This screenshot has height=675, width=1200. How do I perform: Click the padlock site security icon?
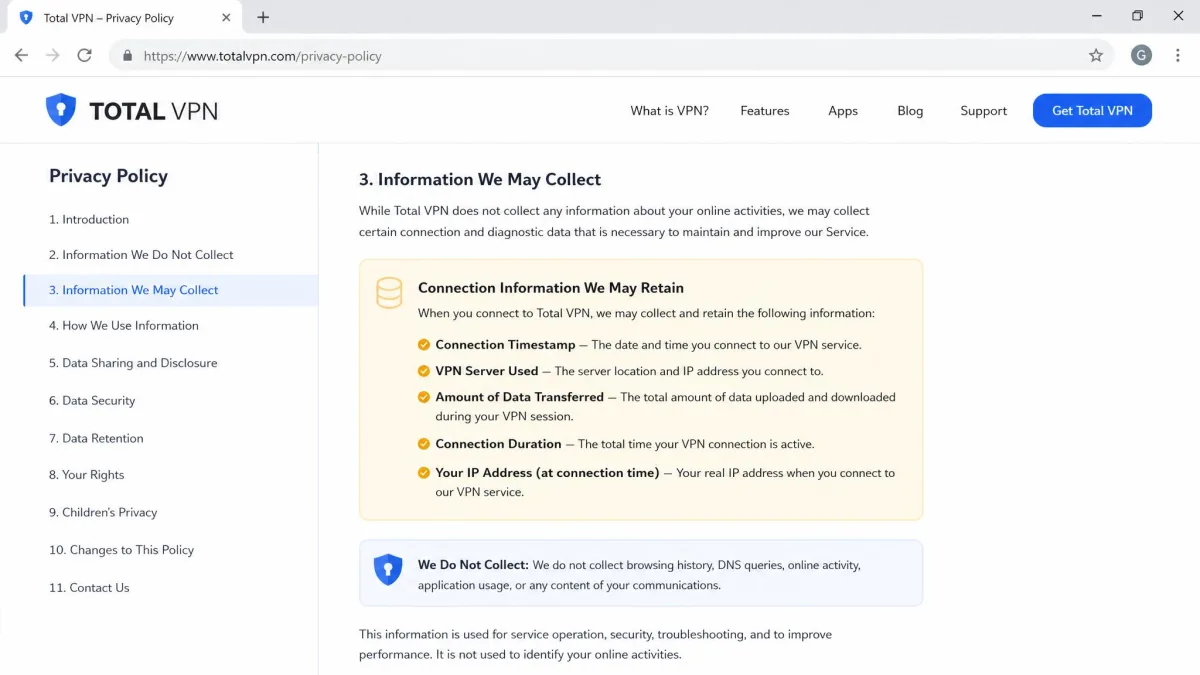(127, 56)
